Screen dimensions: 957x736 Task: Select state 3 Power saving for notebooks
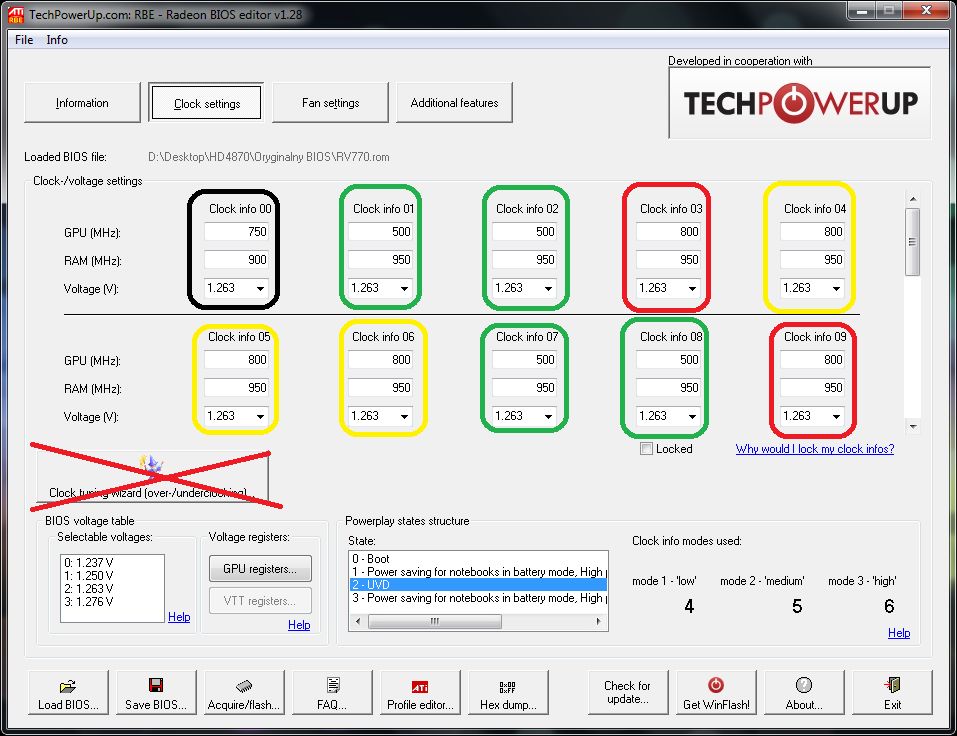478,598
